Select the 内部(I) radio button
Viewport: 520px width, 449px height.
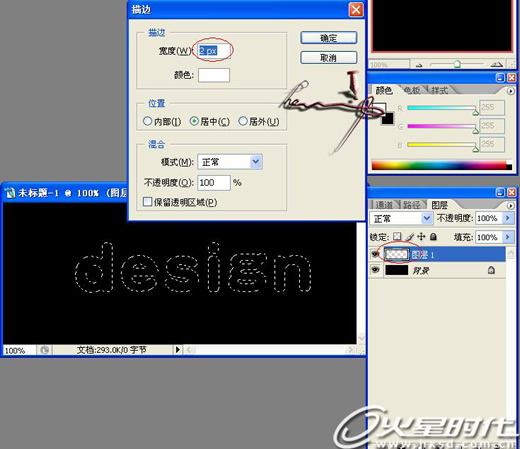147,121
